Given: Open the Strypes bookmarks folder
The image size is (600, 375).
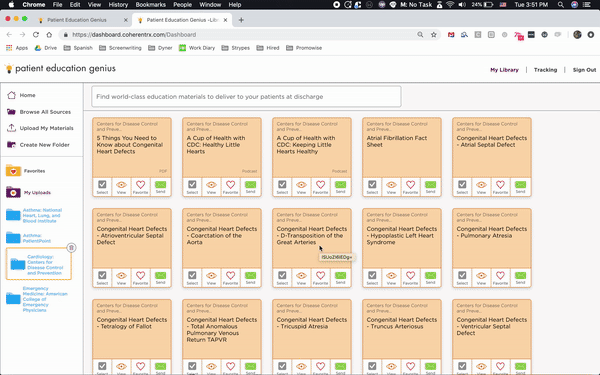Looking at the screenshot, I should coord(235,48).
